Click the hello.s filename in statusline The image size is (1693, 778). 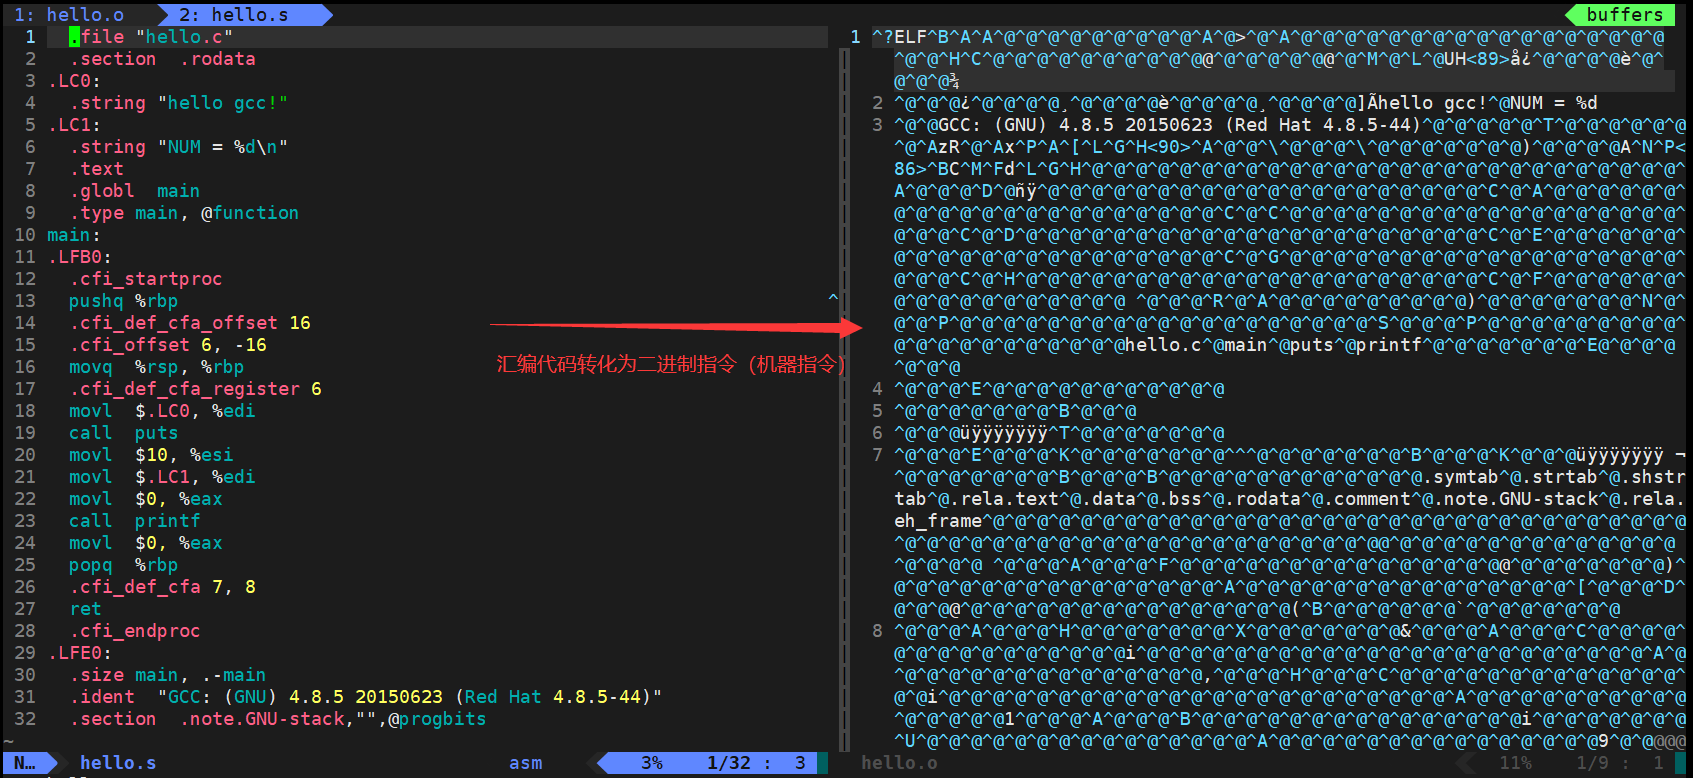click(118, 763)
